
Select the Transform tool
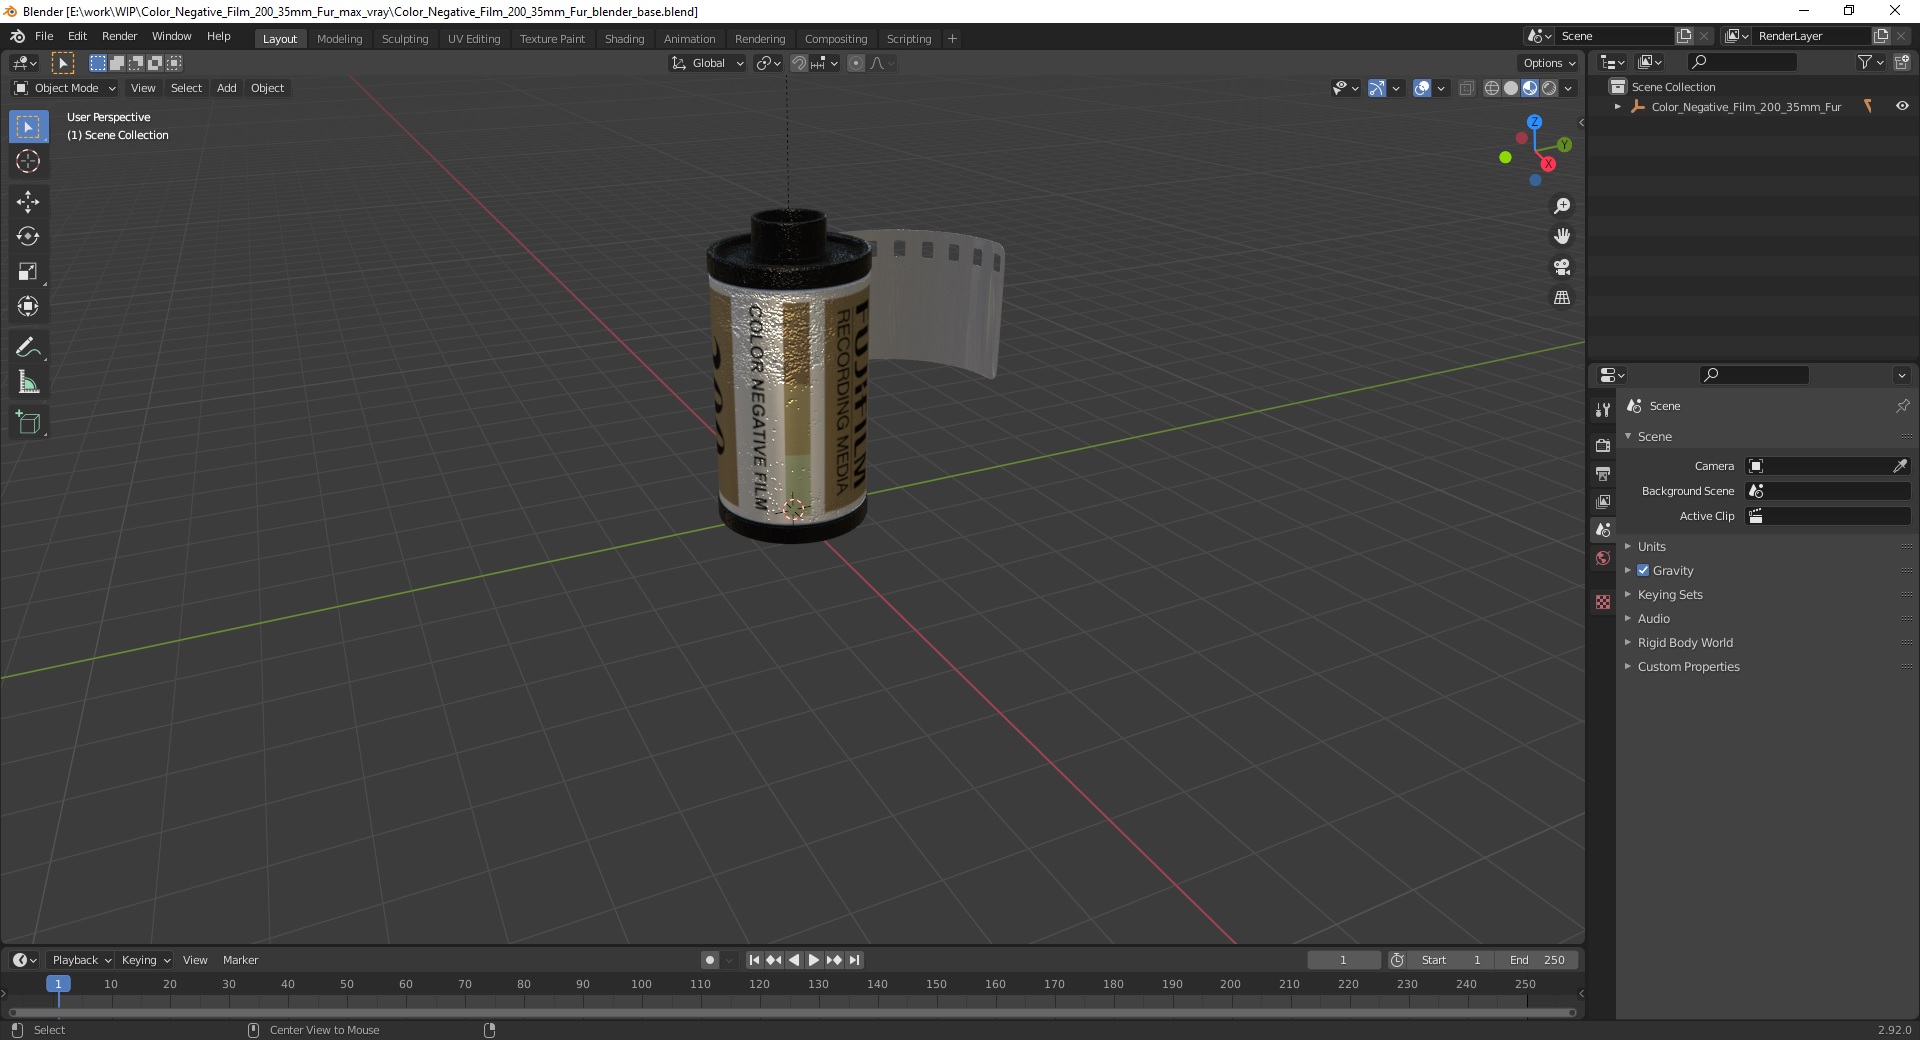point(28,307)
